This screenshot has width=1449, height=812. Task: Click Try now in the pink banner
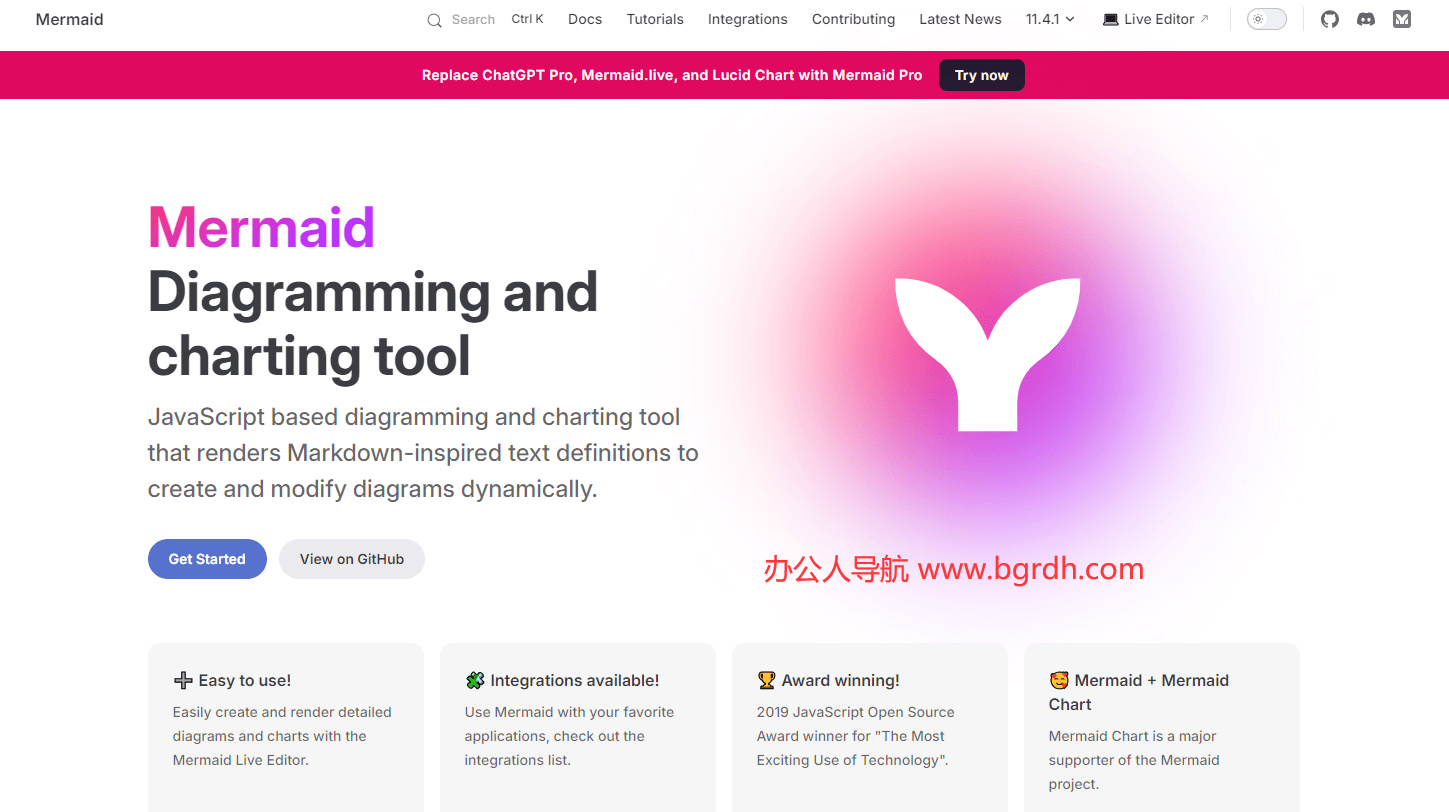(x=981, y=75)
